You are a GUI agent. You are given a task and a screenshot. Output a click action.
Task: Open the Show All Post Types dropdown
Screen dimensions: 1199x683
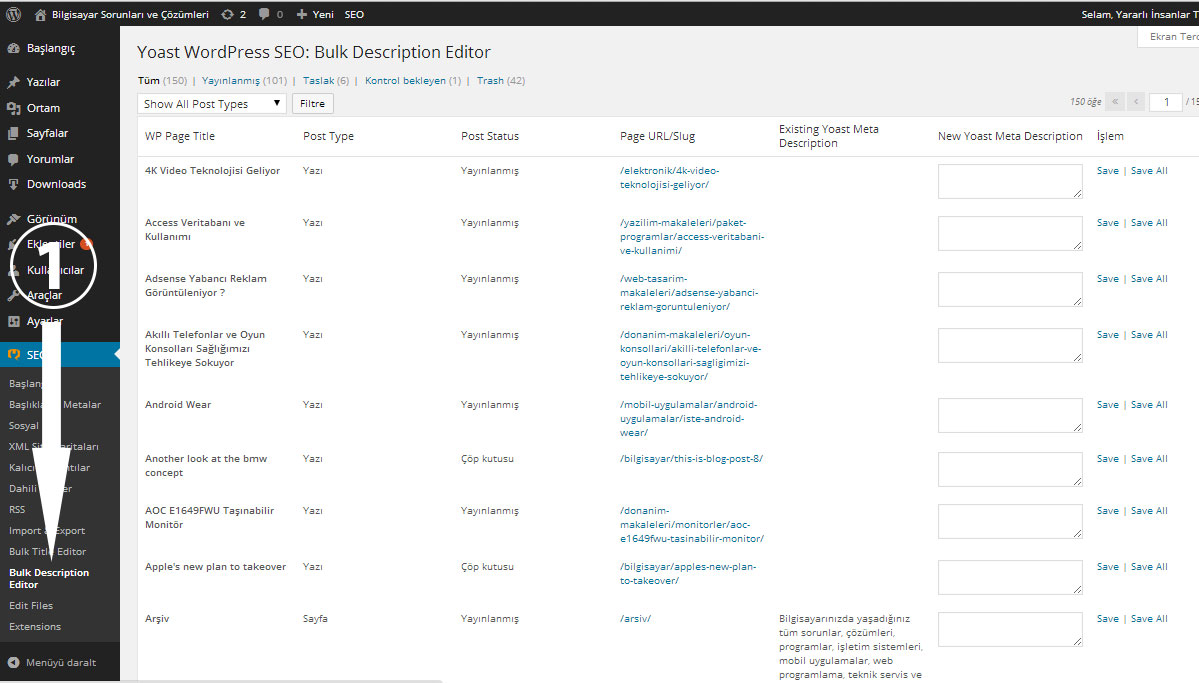pyautogui.click(x=212, y=103)
